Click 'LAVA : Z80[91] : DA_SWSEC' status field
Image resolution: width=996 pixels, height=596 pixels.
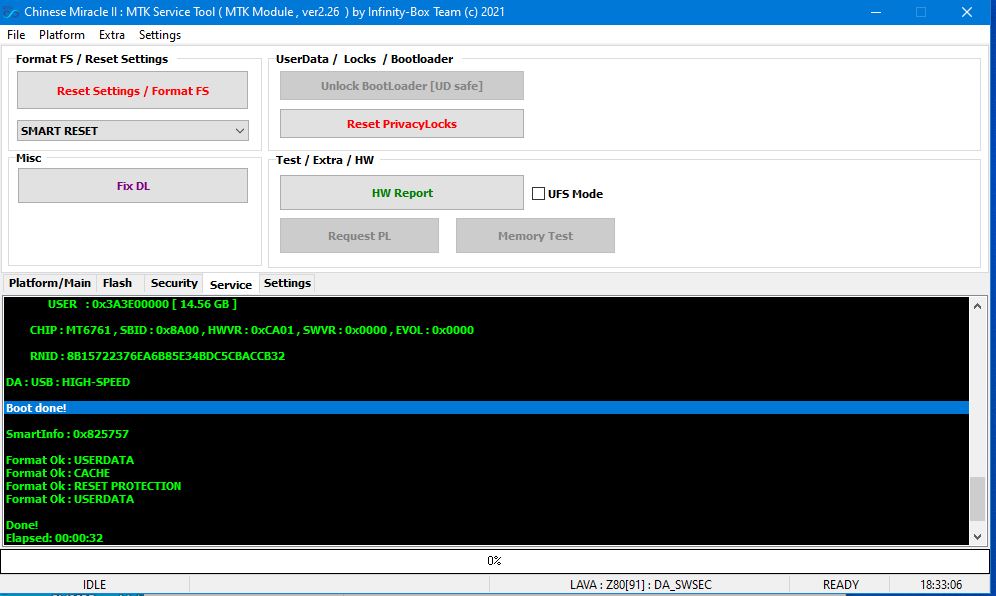coord(640,585)
